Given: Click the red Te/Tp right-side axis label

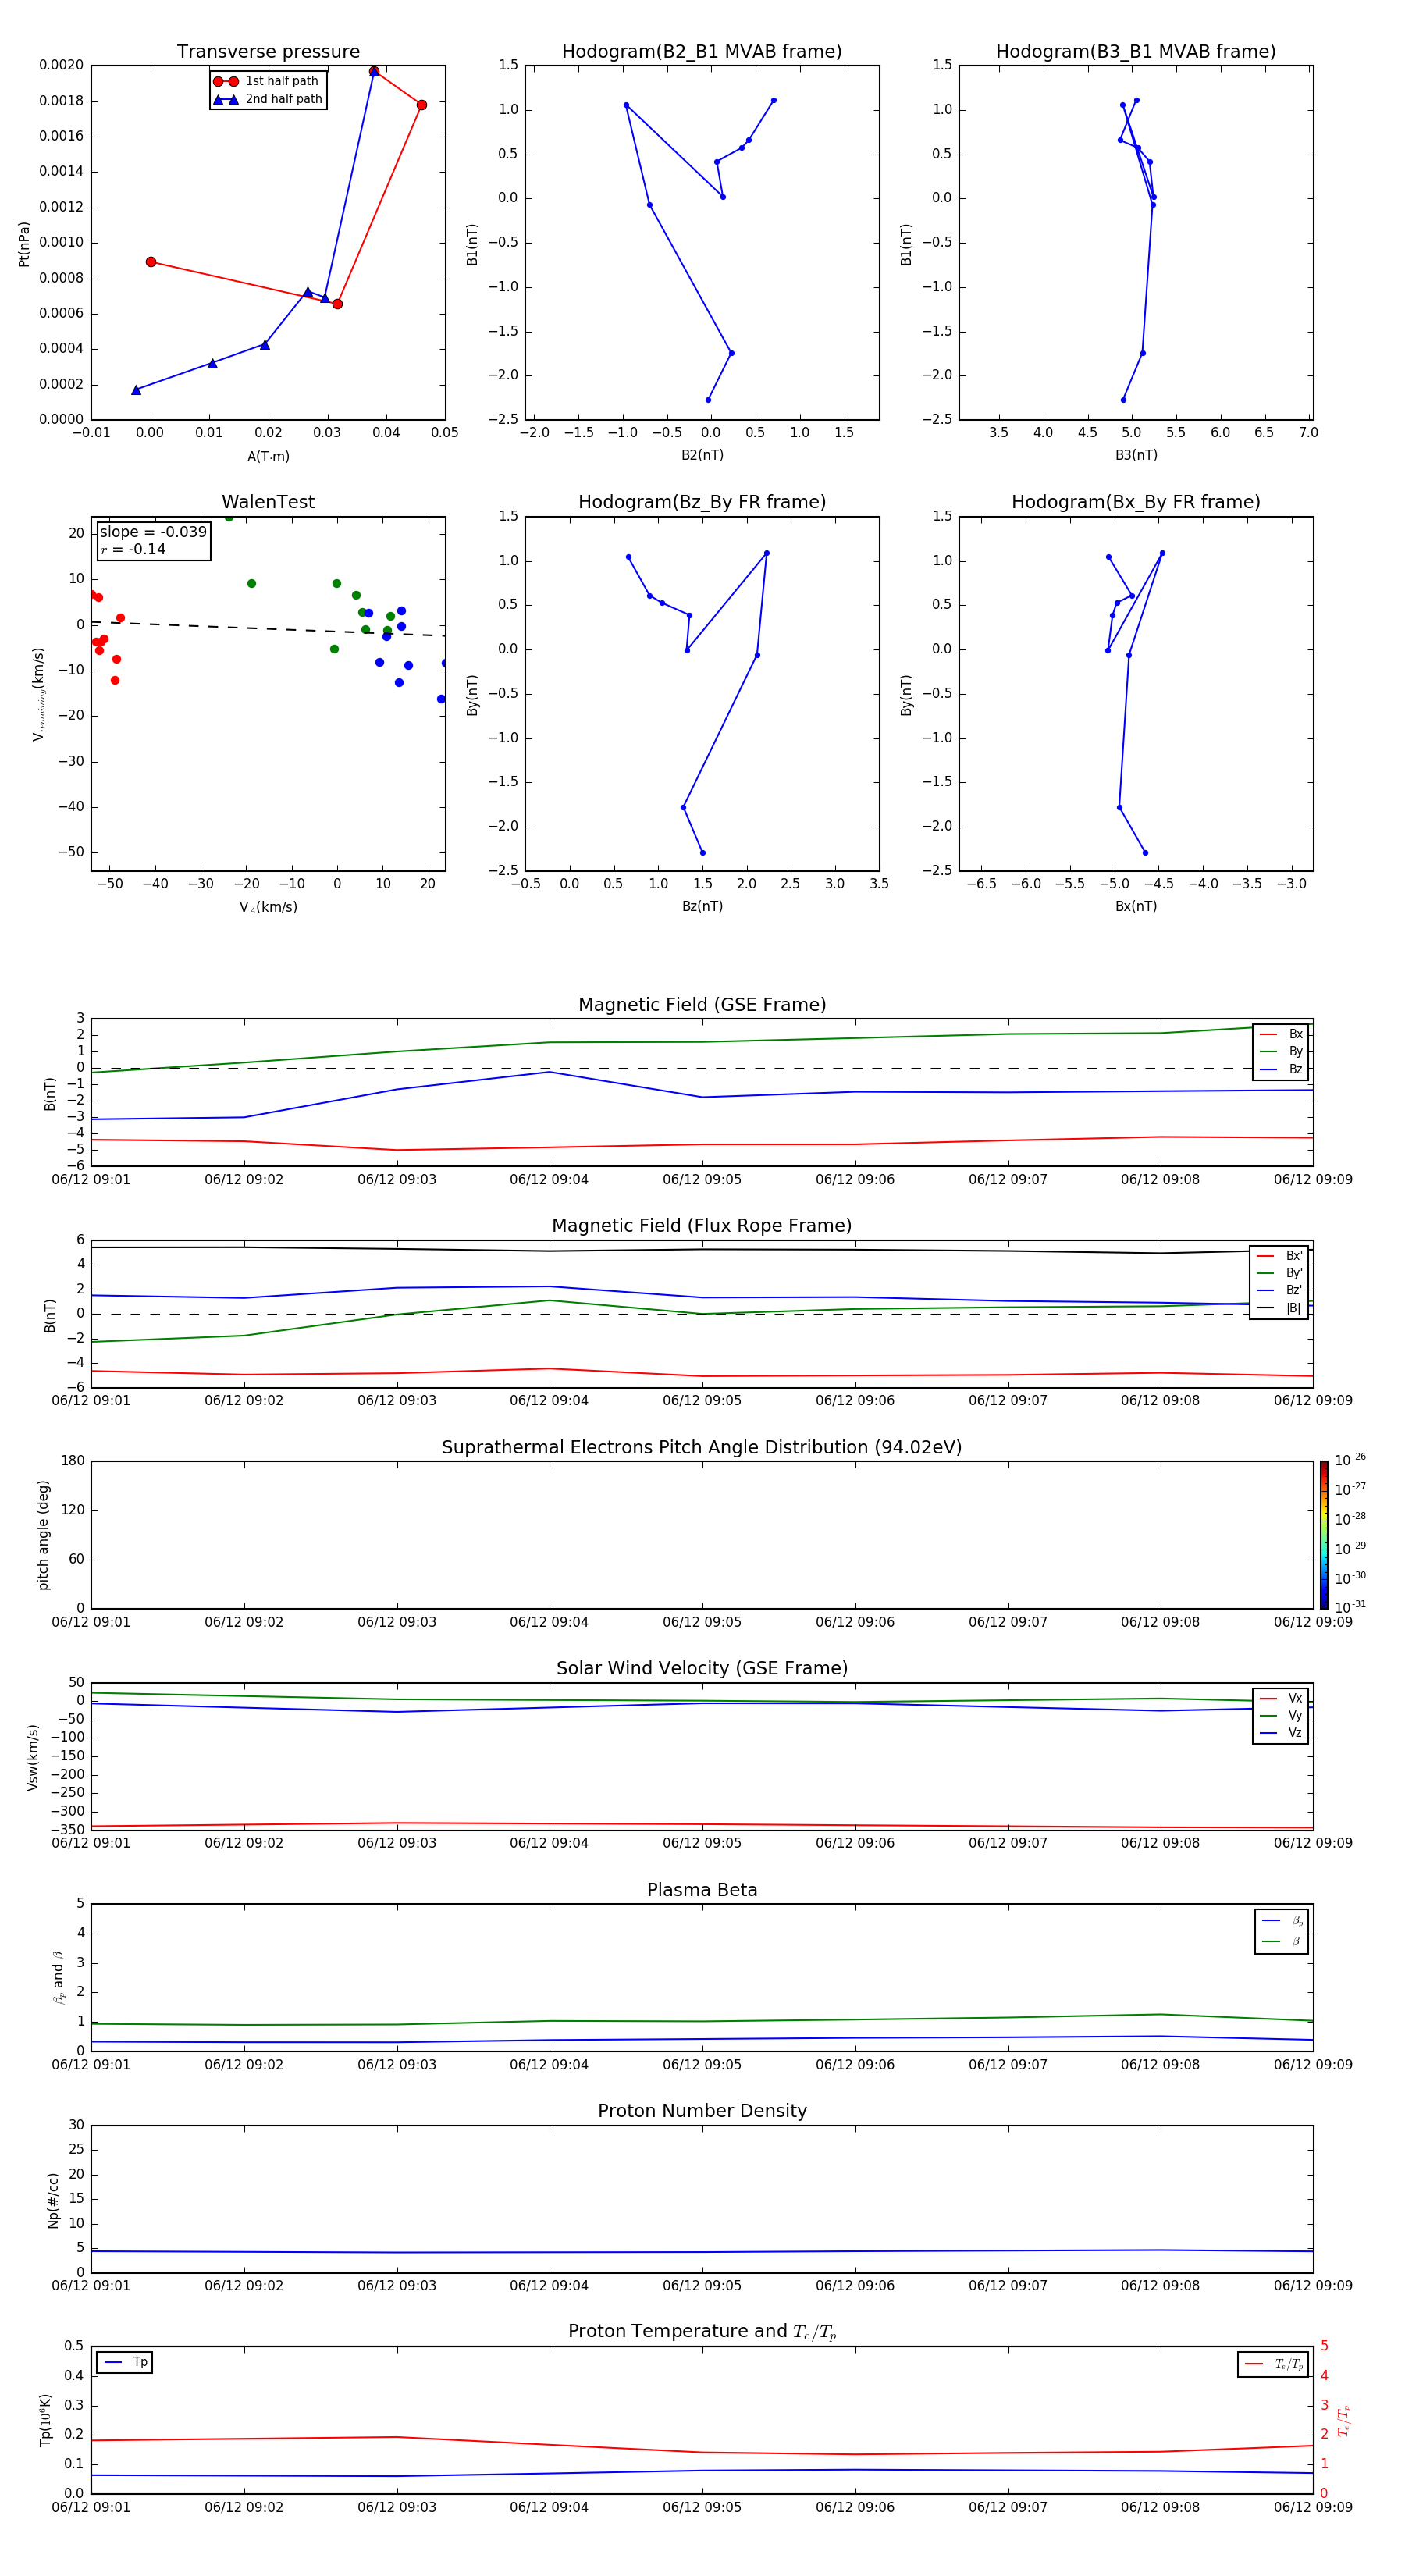Looking at the screenshot, I should (x=1344, y=2420).
